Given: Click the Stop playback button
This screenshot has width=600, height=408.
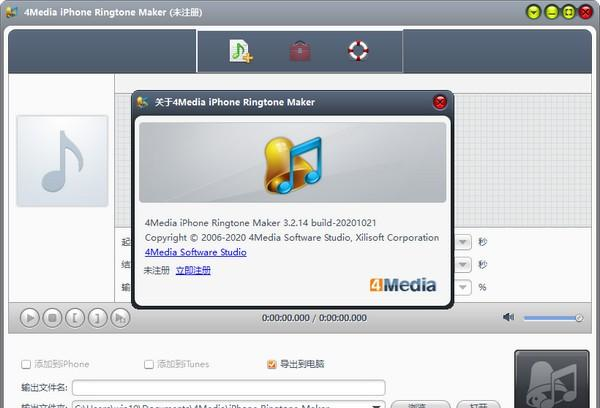Looking at the screenshot, I should (x=52, y=318).
